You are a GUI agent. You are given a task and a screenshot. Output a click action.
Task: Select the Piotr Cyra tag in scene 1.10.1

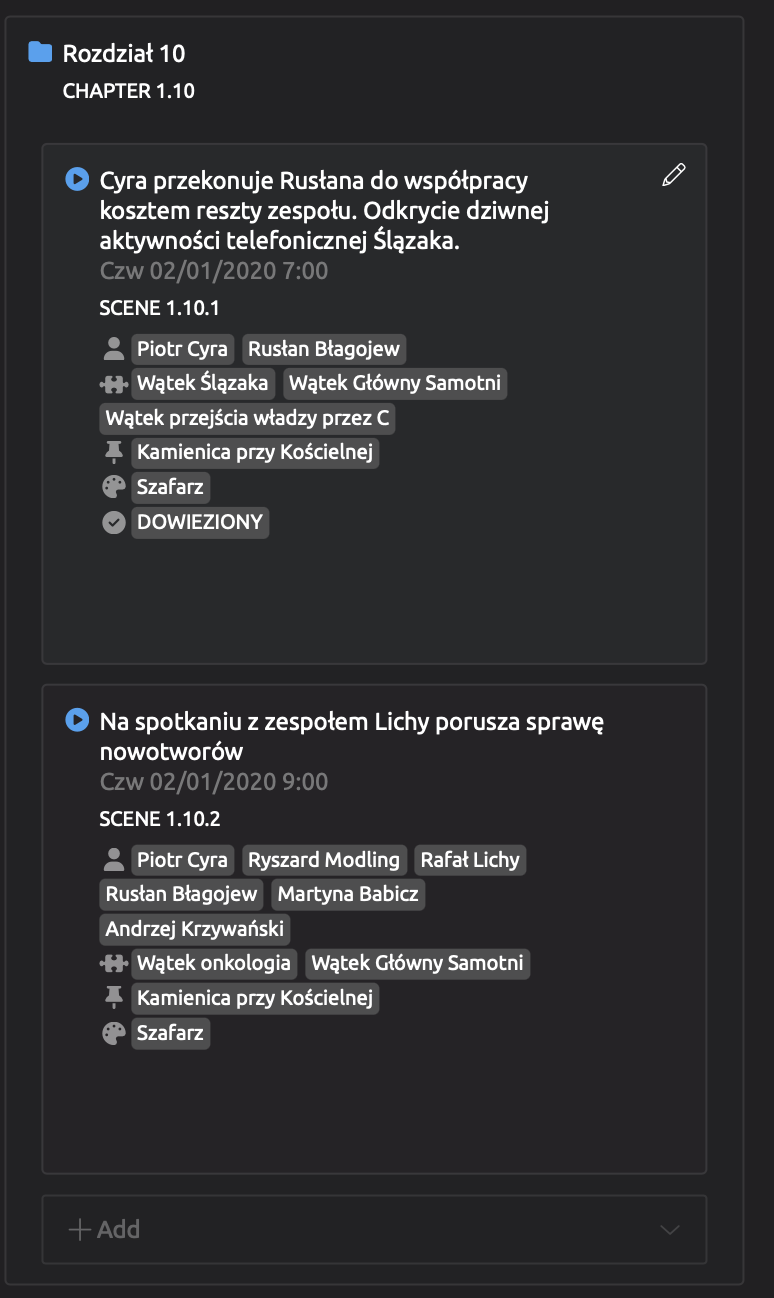183,349
